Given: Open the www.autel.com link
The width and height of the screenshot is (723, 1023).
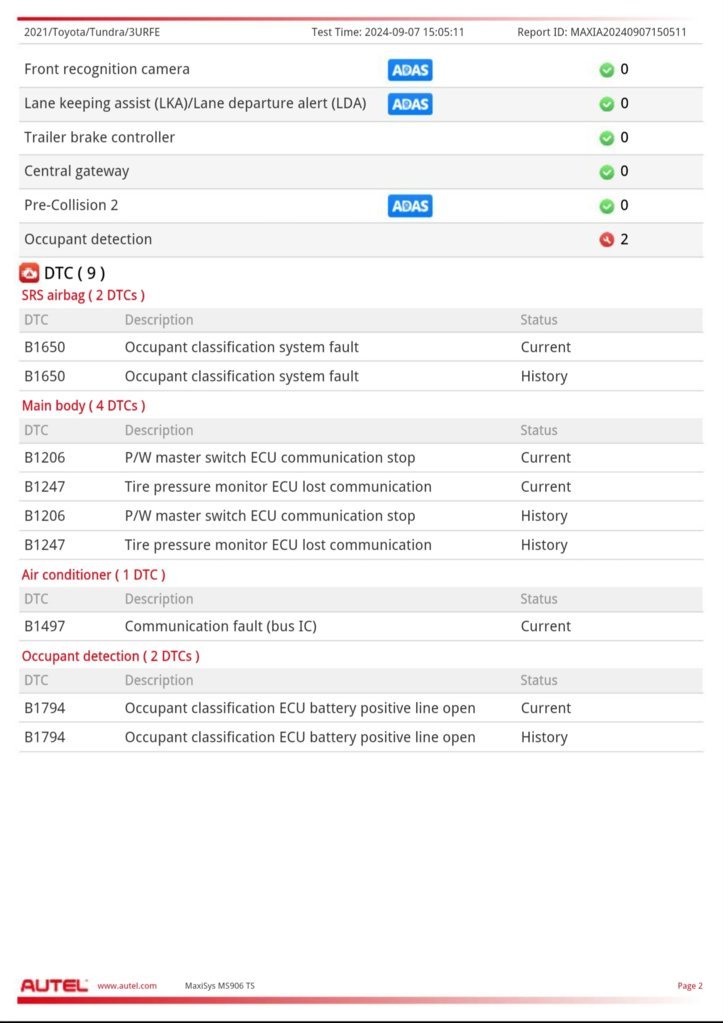Looking at the screenshot, I should (x=127, y=986).
